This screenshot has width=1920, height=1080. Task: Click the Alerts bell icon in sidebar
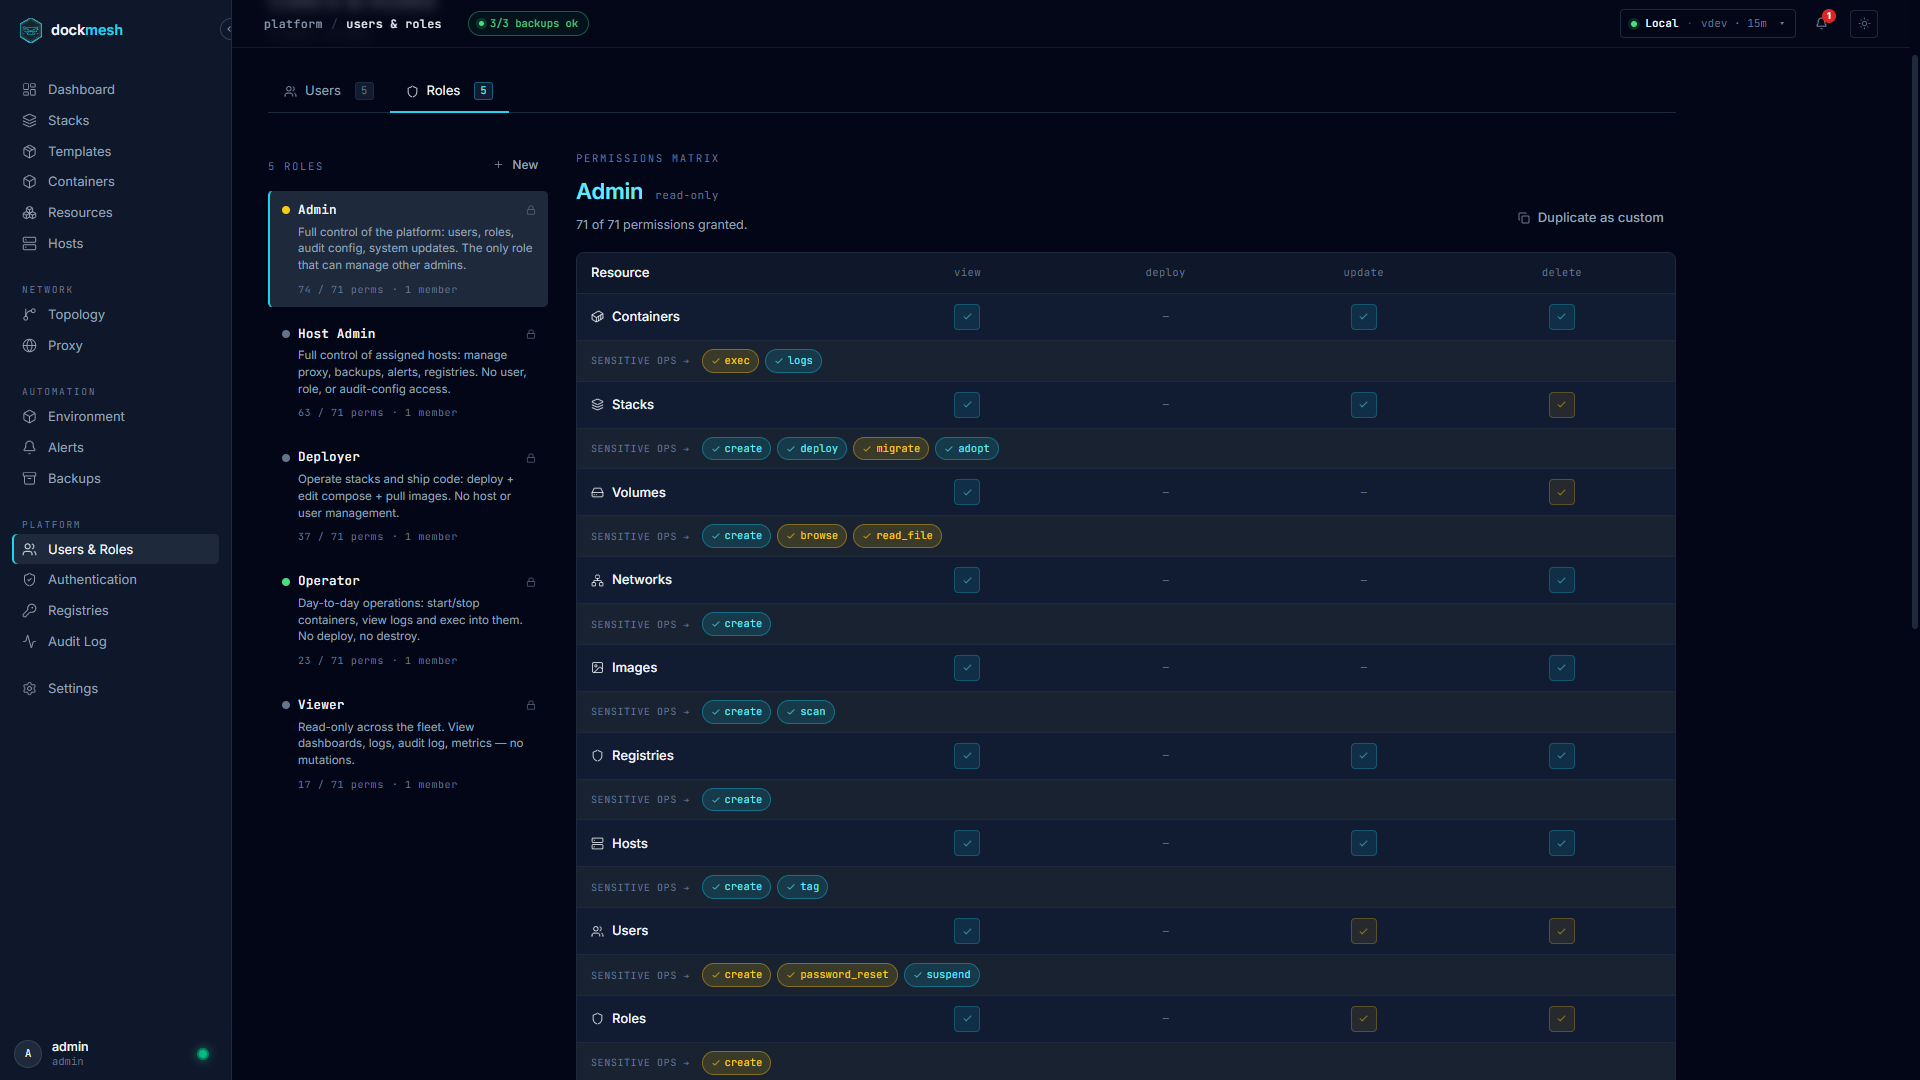30,447
